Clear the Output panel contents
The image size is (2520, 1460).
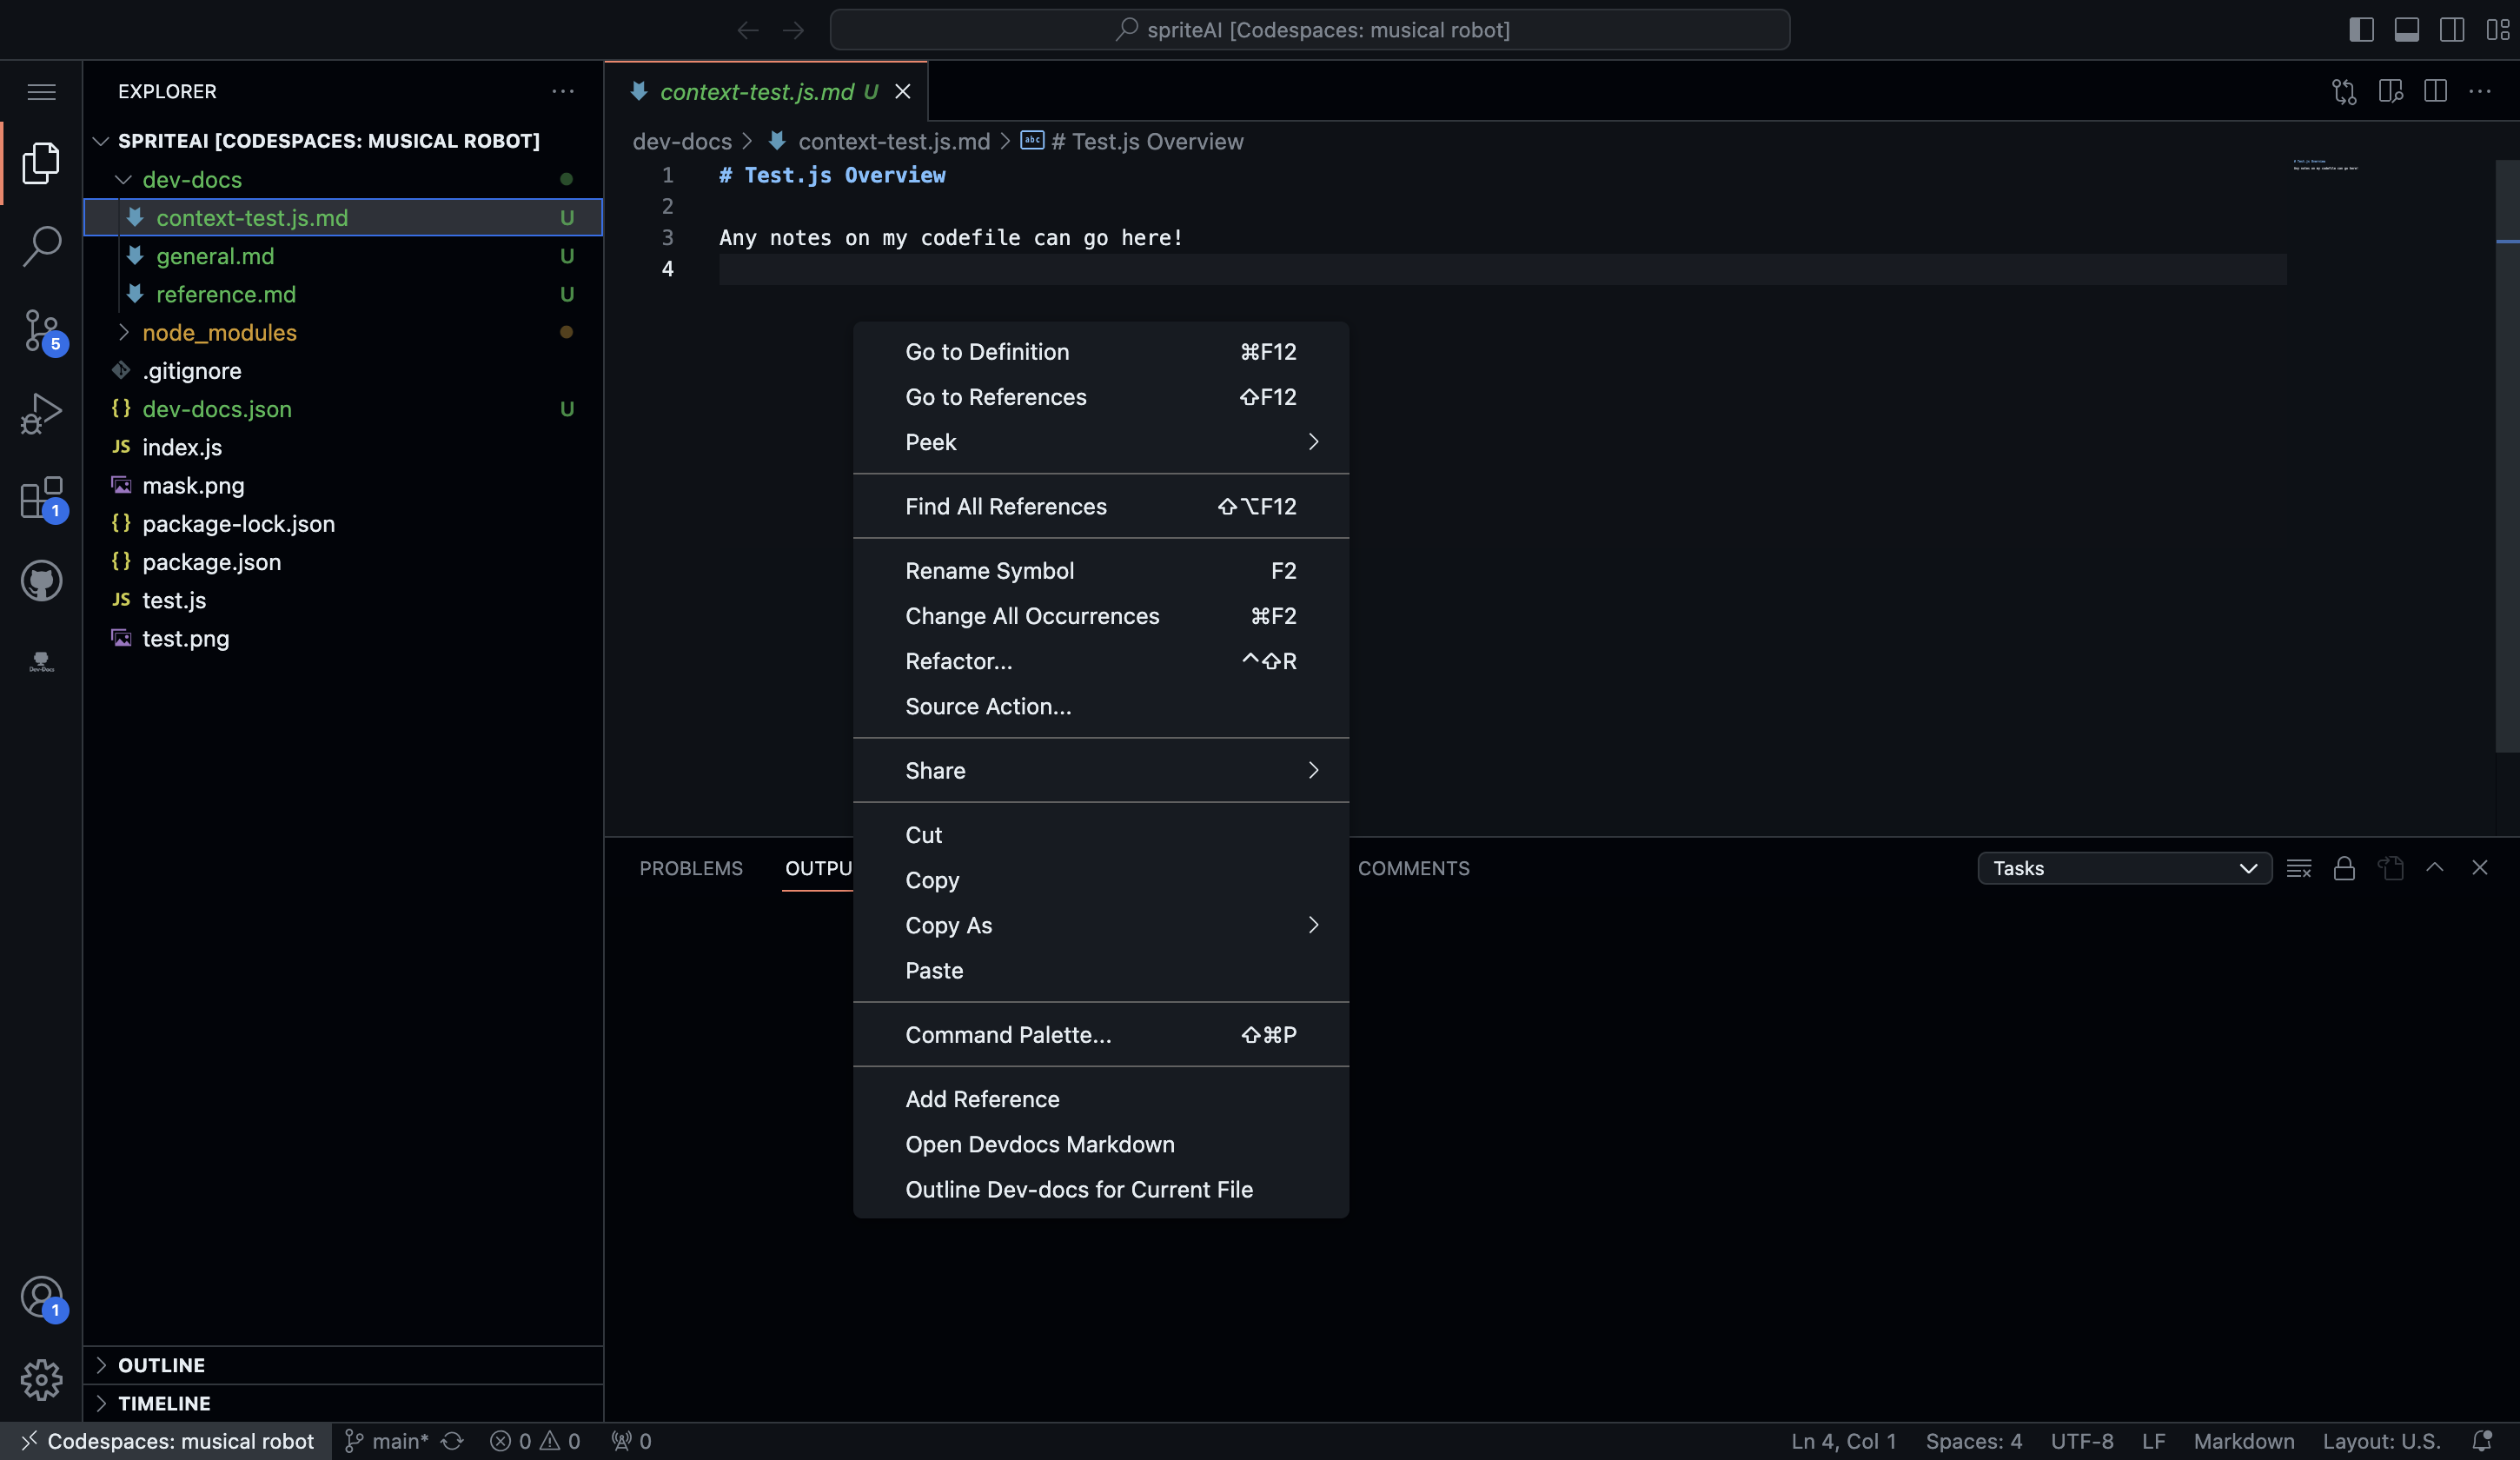(x=2299, y=868)
